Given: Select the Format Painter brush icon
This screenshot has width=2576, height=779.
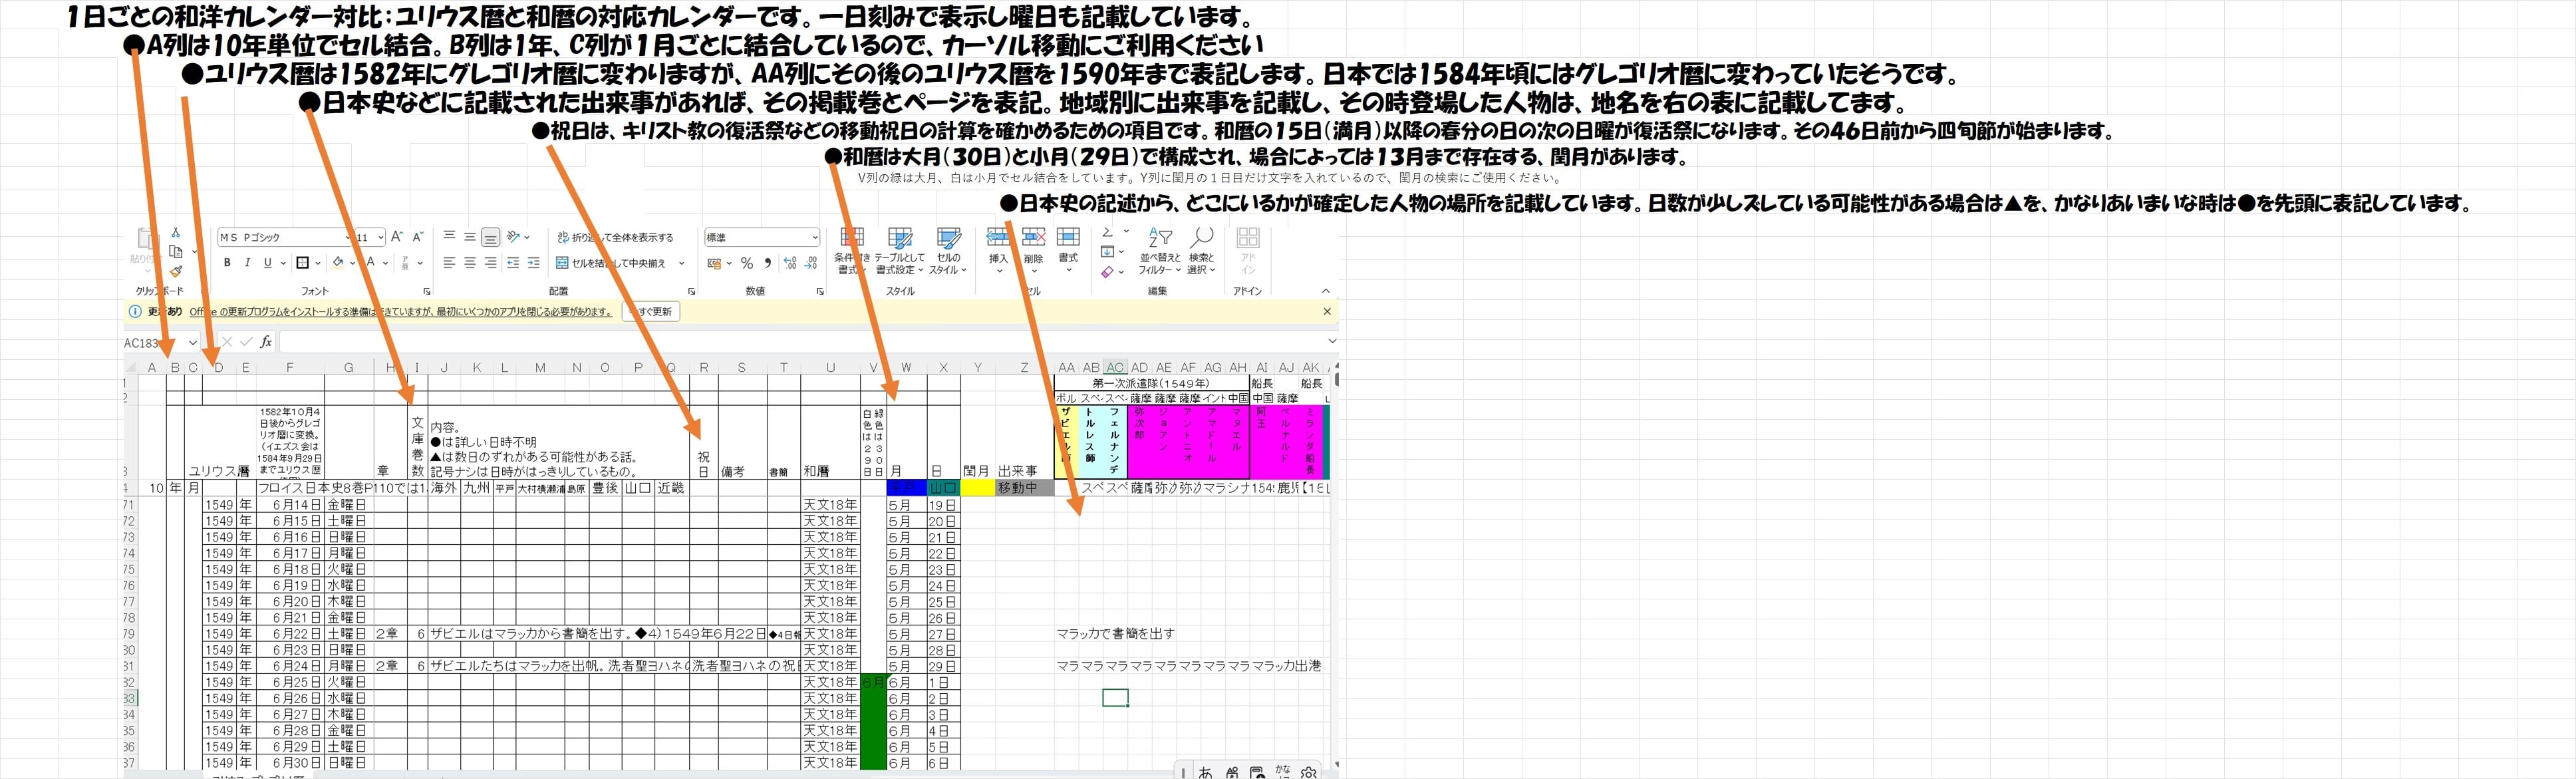Looking at the screenshot, I should (176, 271).
